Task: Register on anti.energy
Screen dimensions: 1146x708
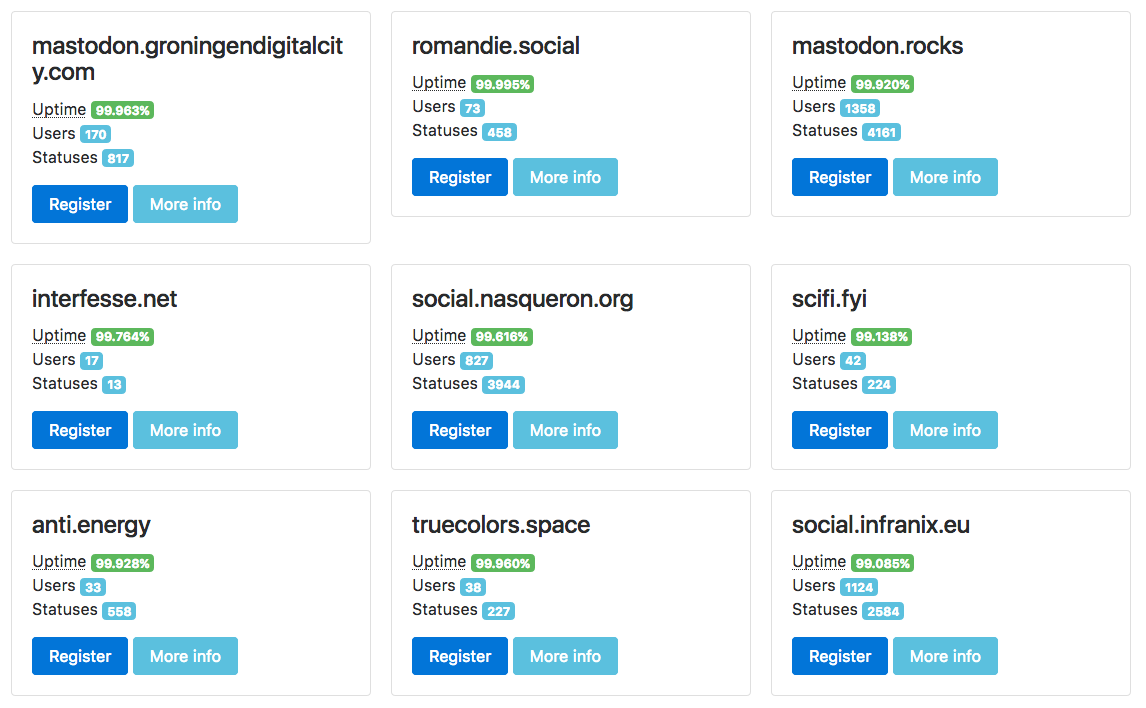Action: pos(80,656)
